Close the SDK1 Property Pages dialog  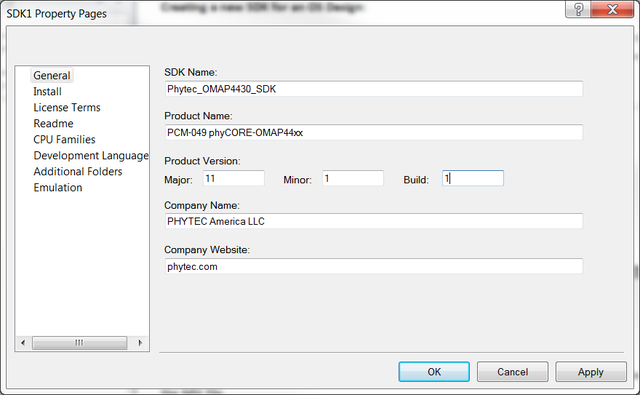[x=612, y=9]
